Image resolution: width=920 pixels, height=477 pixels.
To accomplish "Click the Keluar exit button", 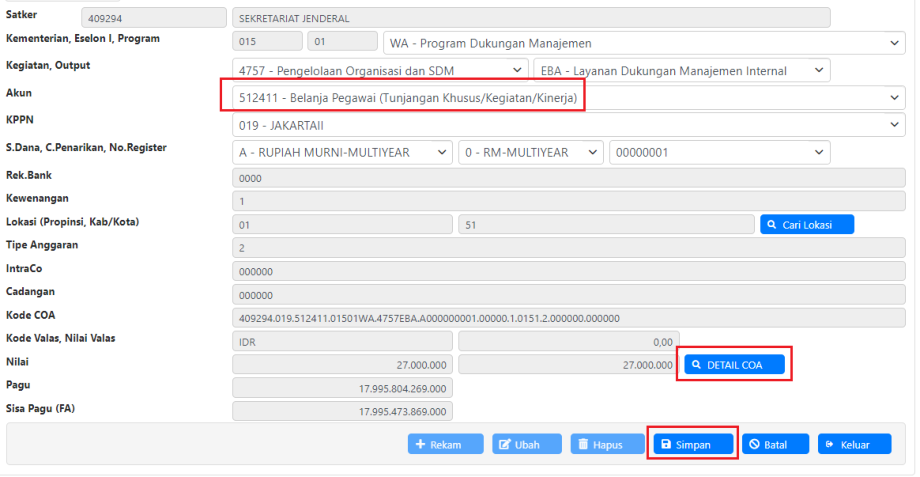I will click(853, 444).
